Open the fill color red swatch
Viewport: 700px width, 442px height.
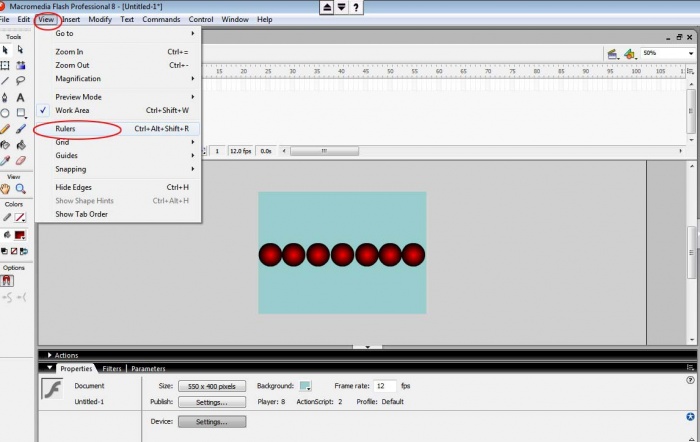click(x=20, y=235)
